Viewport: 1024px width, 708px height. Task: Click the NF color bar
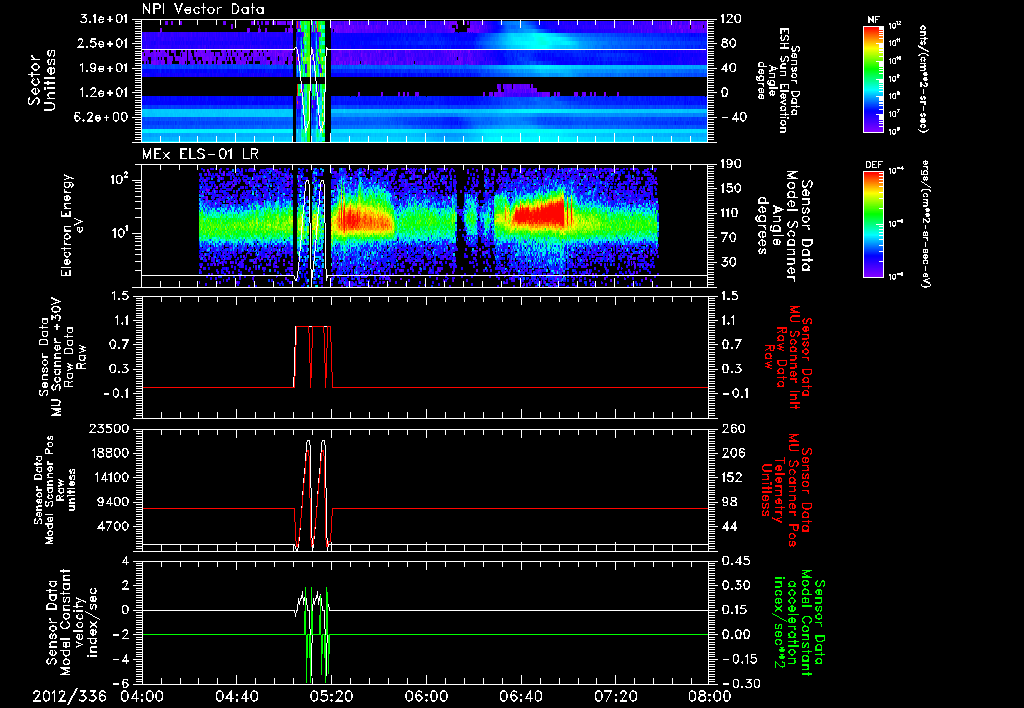874,78
